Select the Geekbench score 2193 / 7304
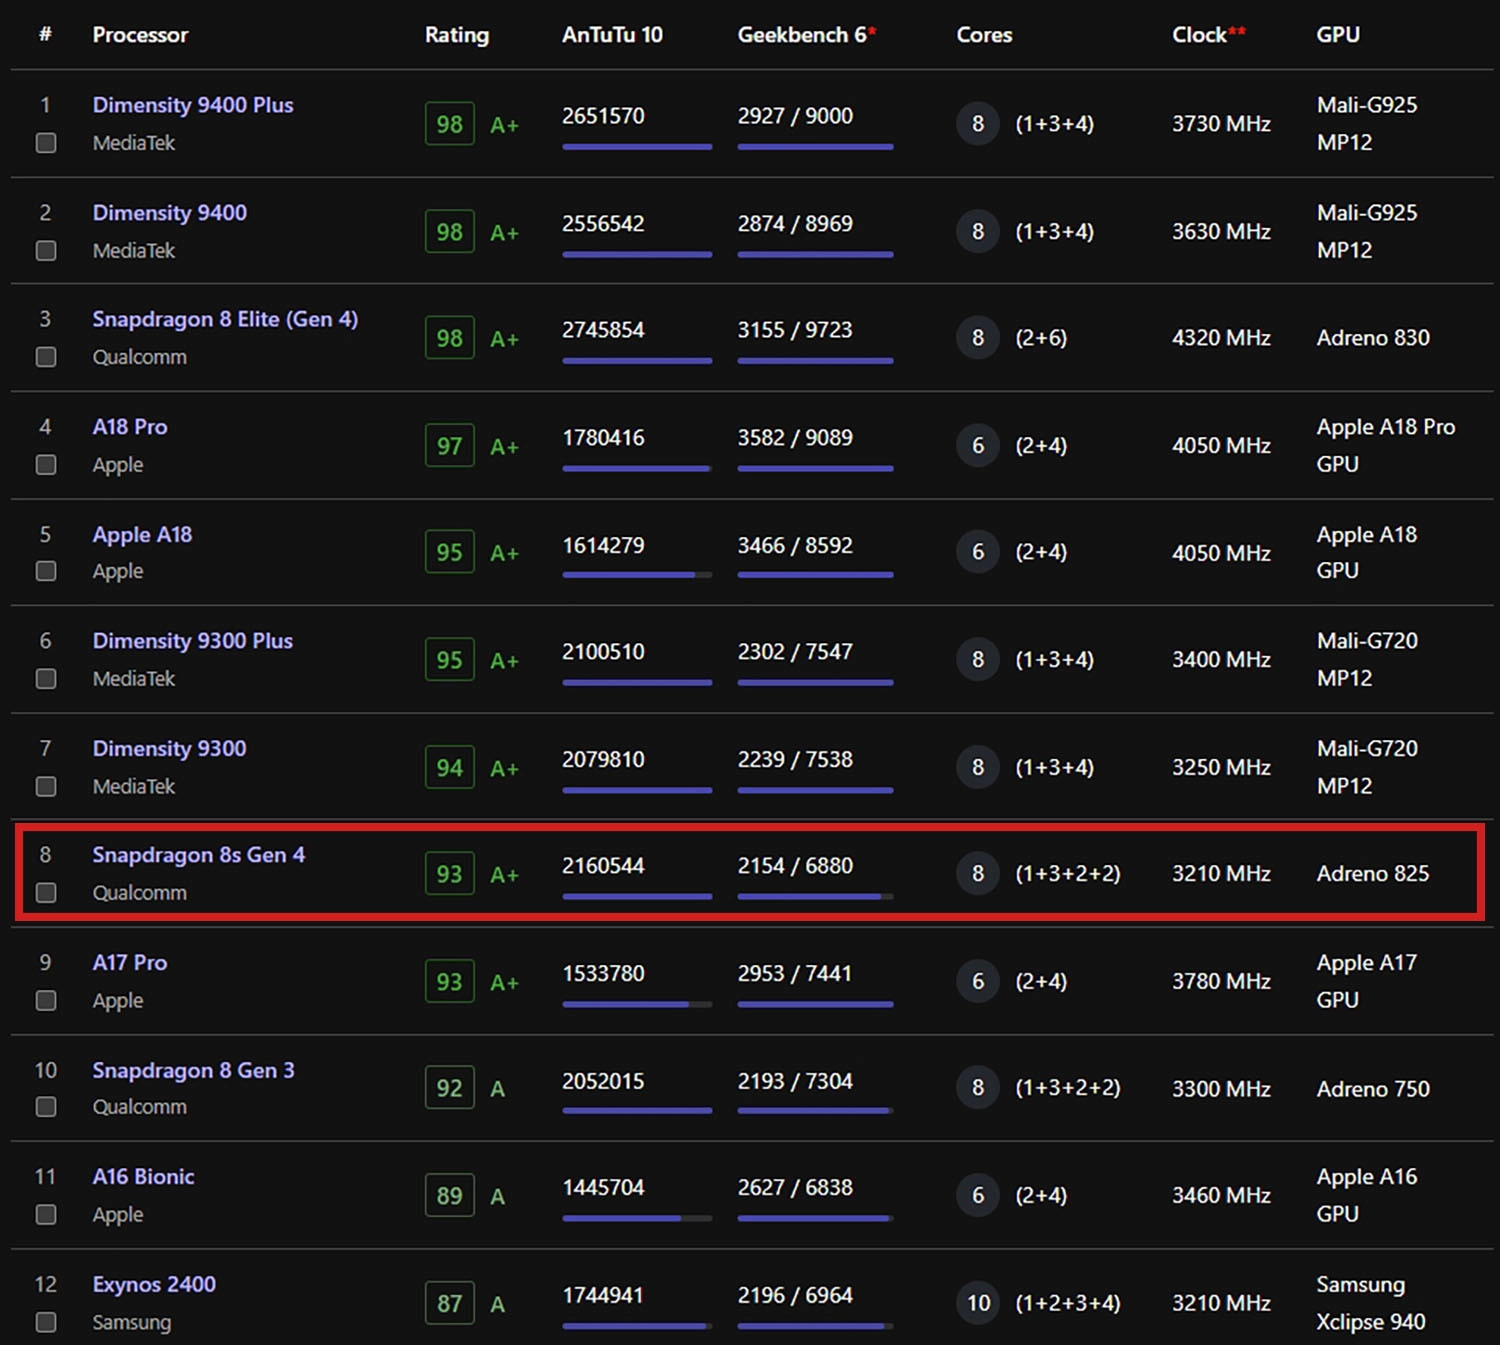 point(795,1082)
